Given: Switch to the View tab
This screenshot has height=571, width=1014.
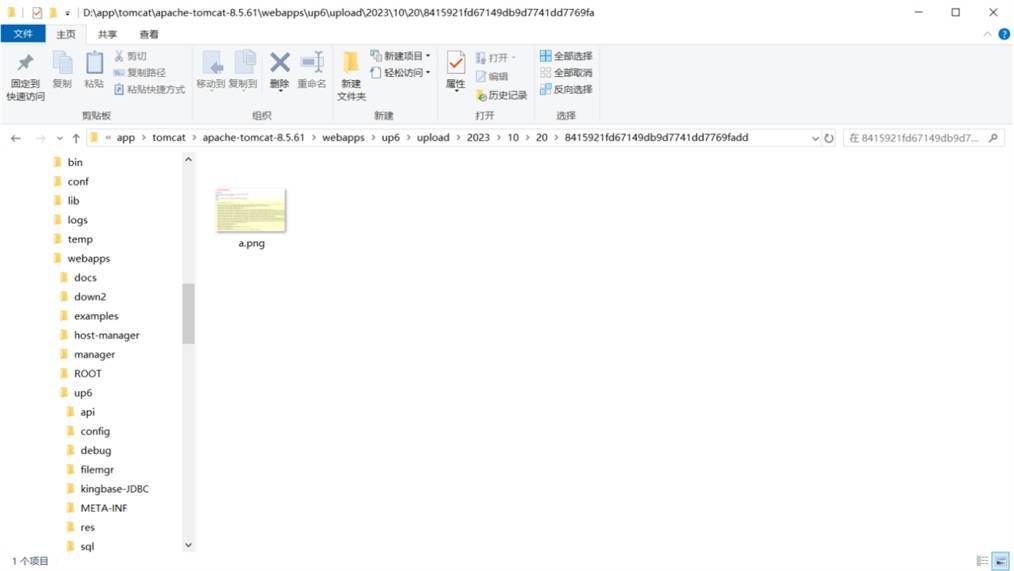Looking at the screenshot, I should [x=149, y=34].
